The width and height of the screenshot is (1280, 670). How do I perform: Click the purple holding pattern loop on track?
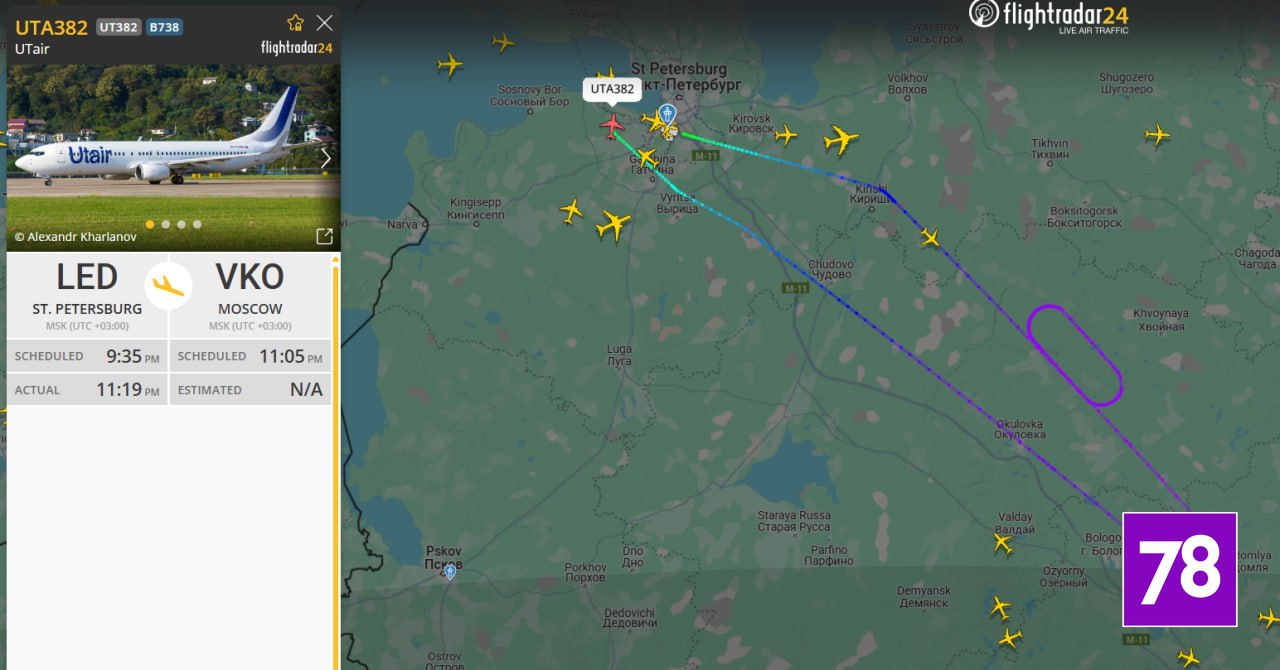pyautogui.click(x=1075, y=355)
